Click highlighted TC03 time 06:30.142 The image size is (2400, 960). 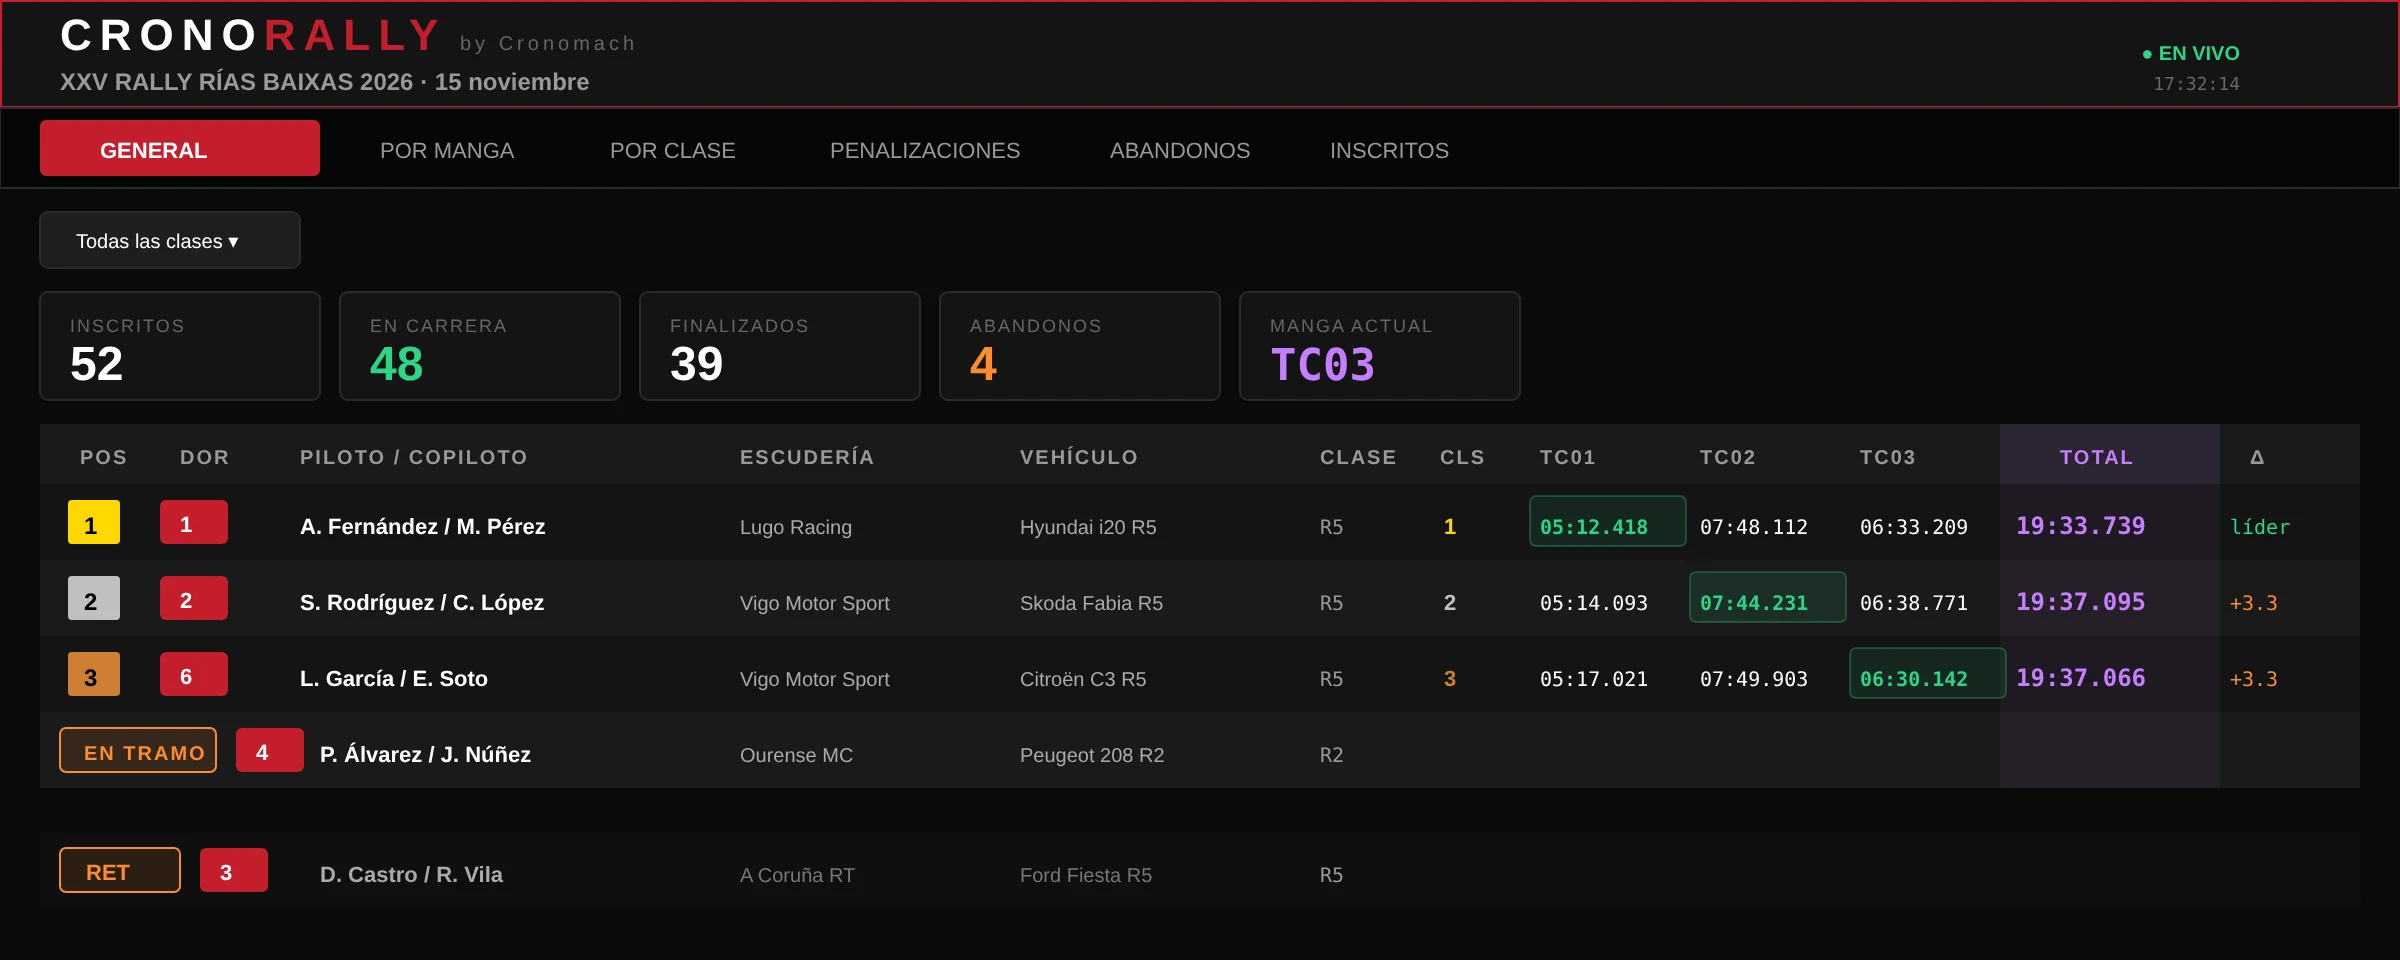tap(1928, 673)
